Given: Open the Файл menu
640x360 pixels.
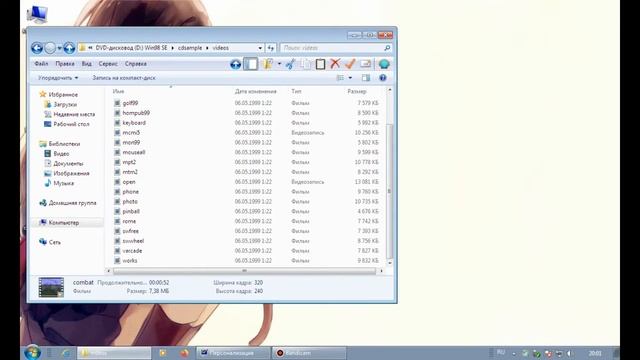Looking at the screenshot, I should tap(41, 64).
